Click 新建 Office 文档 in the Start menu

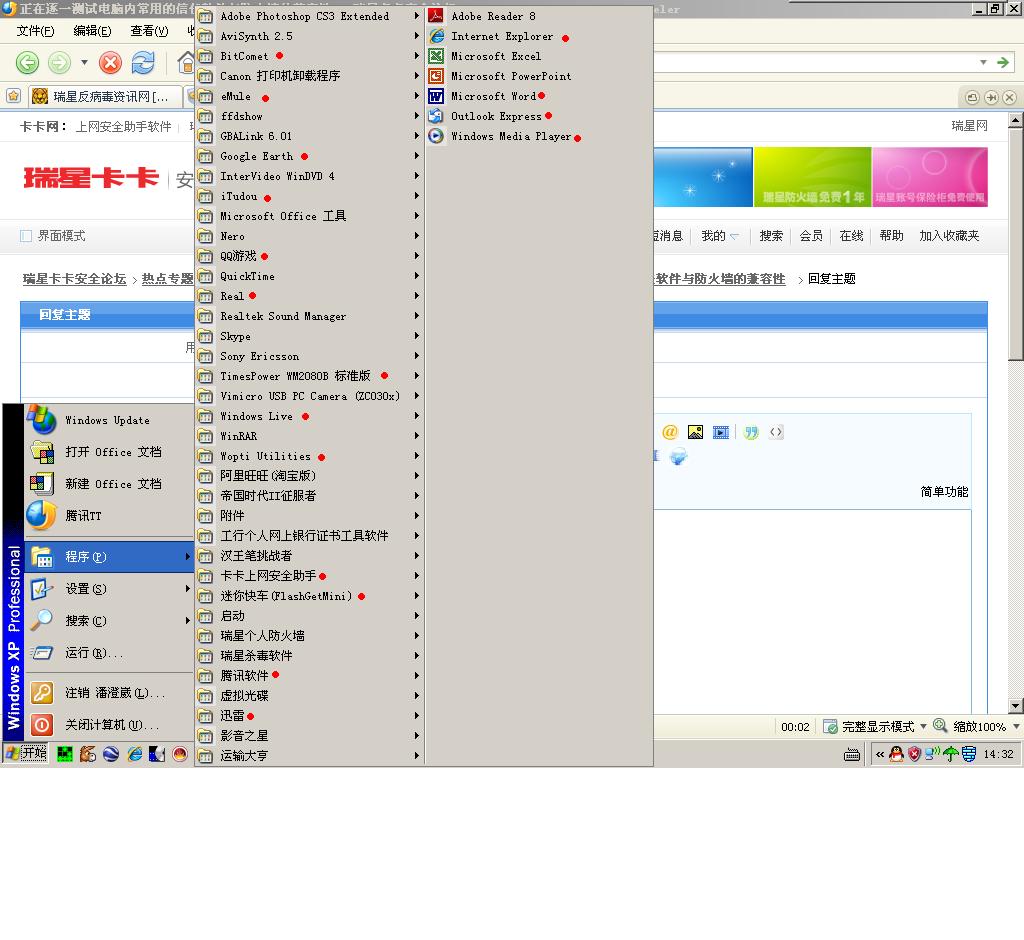pos(109,484)
